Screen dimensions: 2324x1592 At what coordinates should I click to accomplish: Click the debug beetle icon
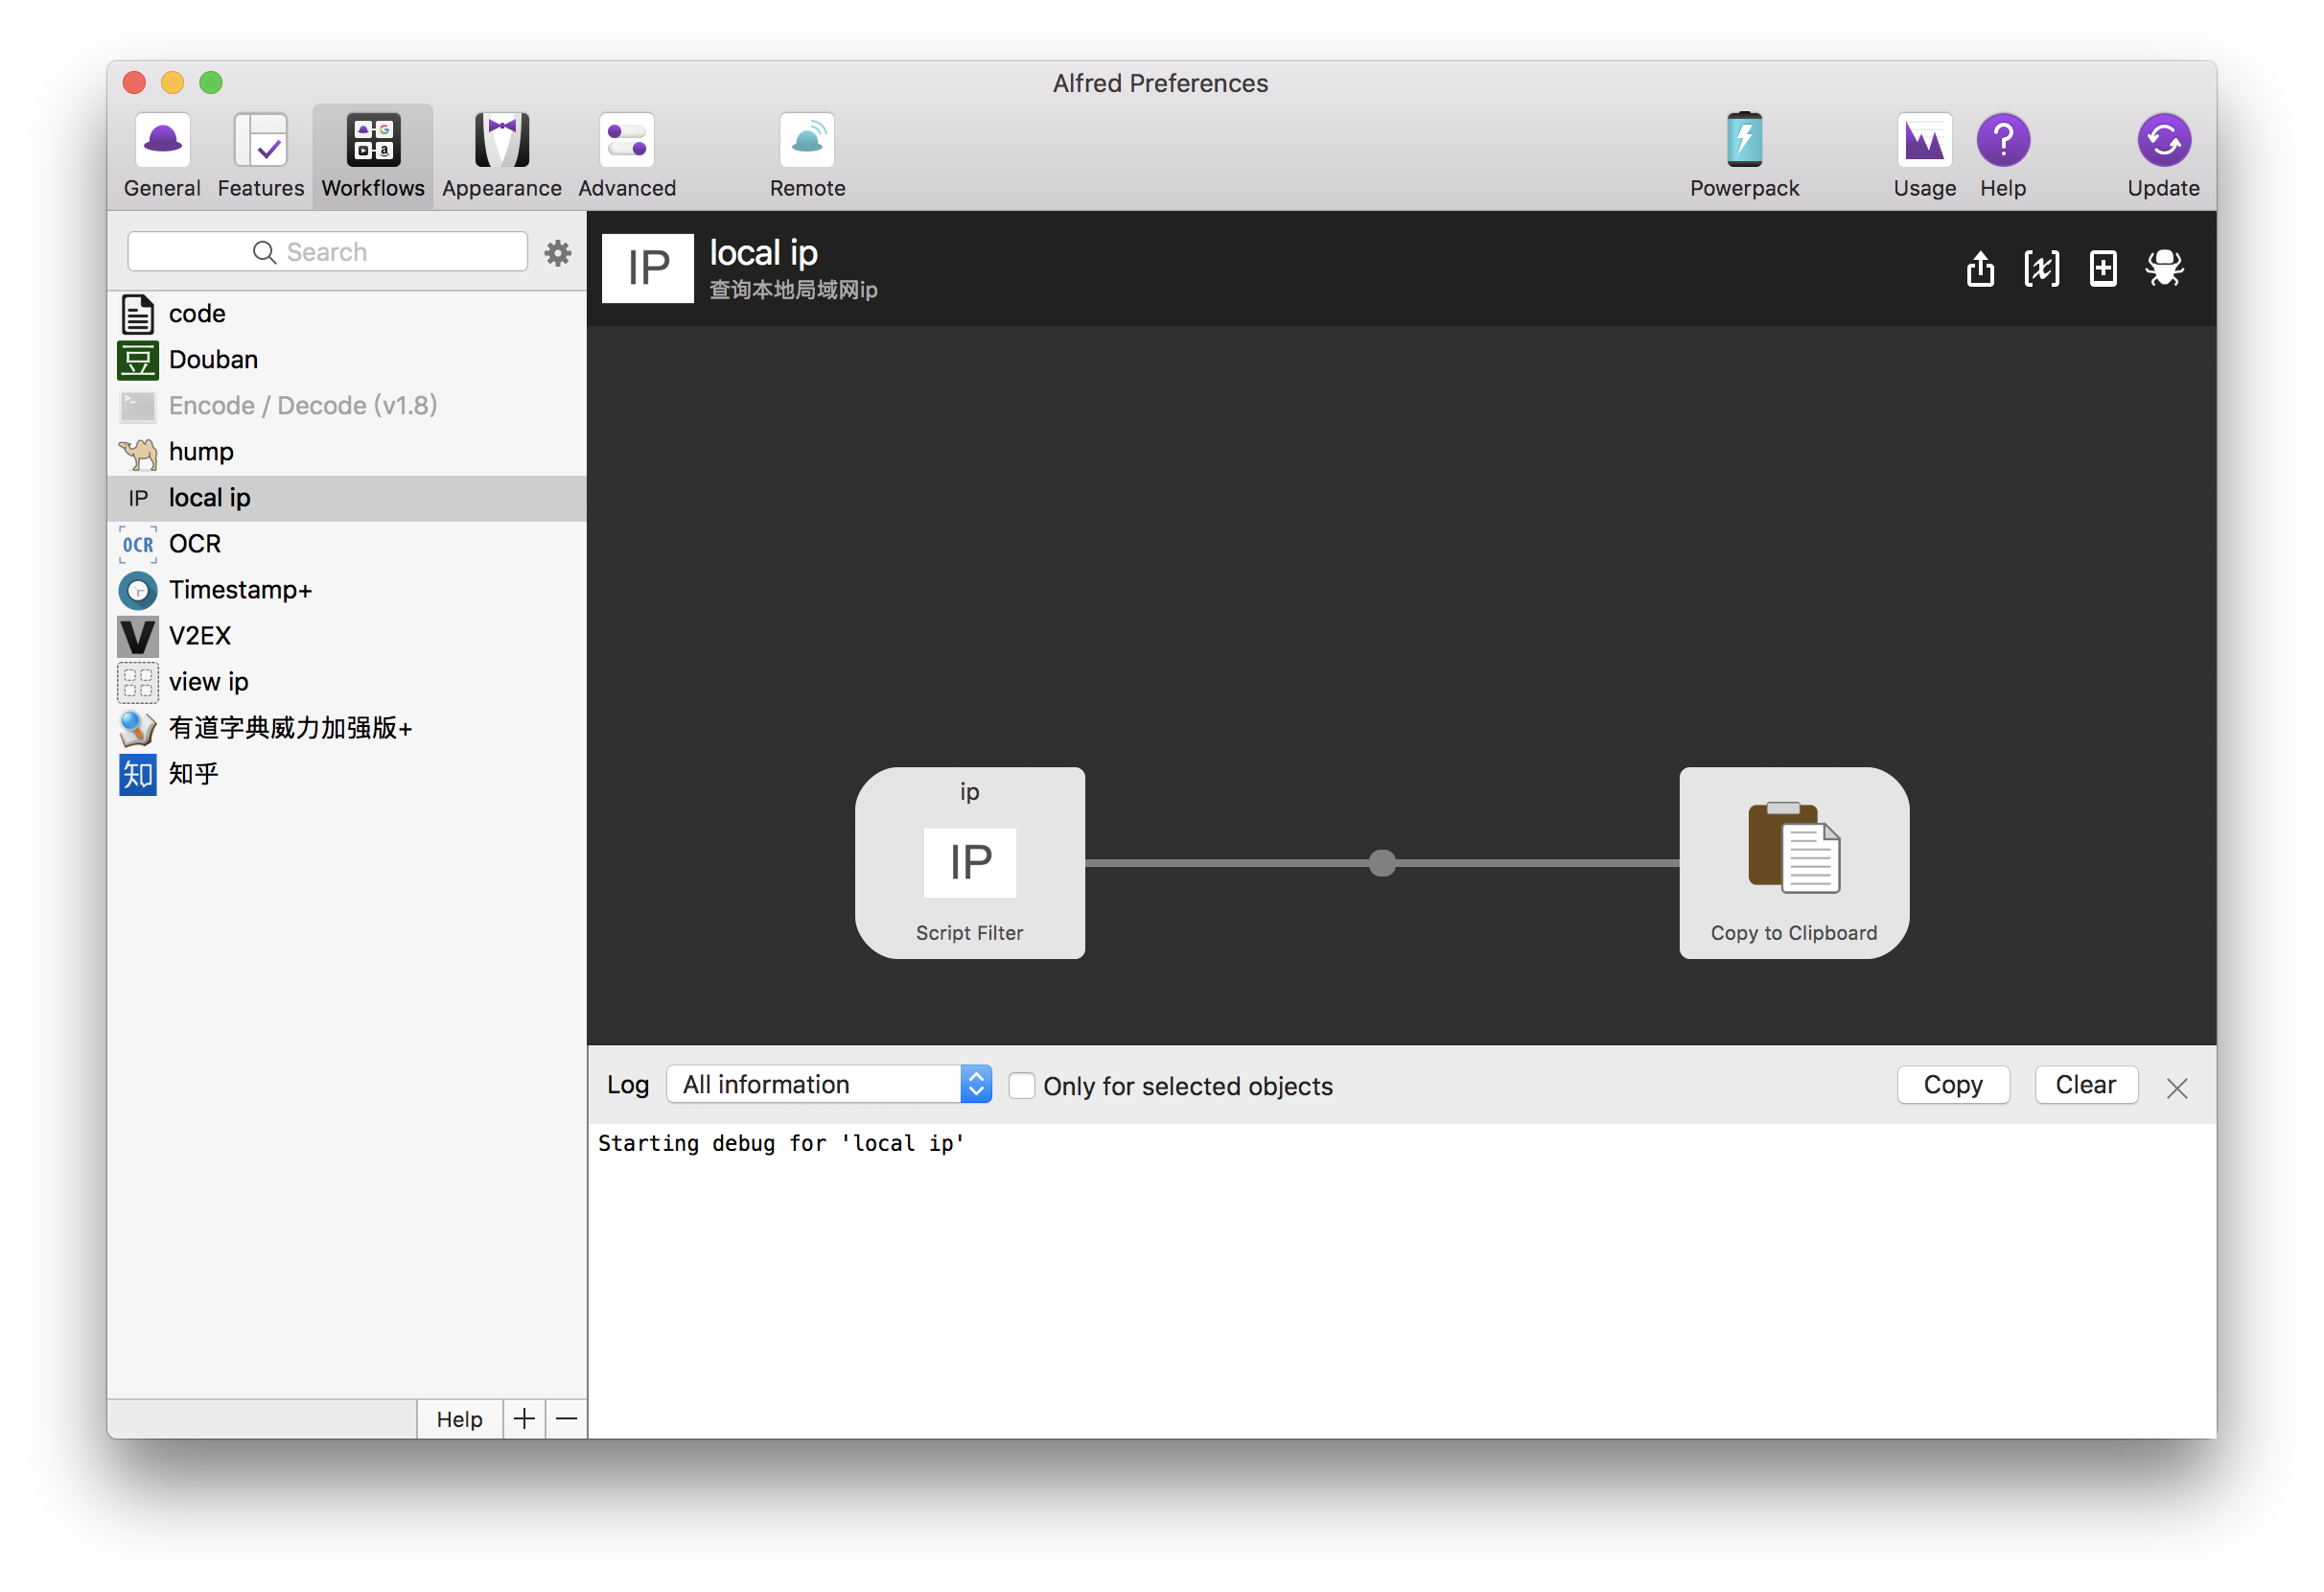pyautogui.click(x=2163, y=269)
